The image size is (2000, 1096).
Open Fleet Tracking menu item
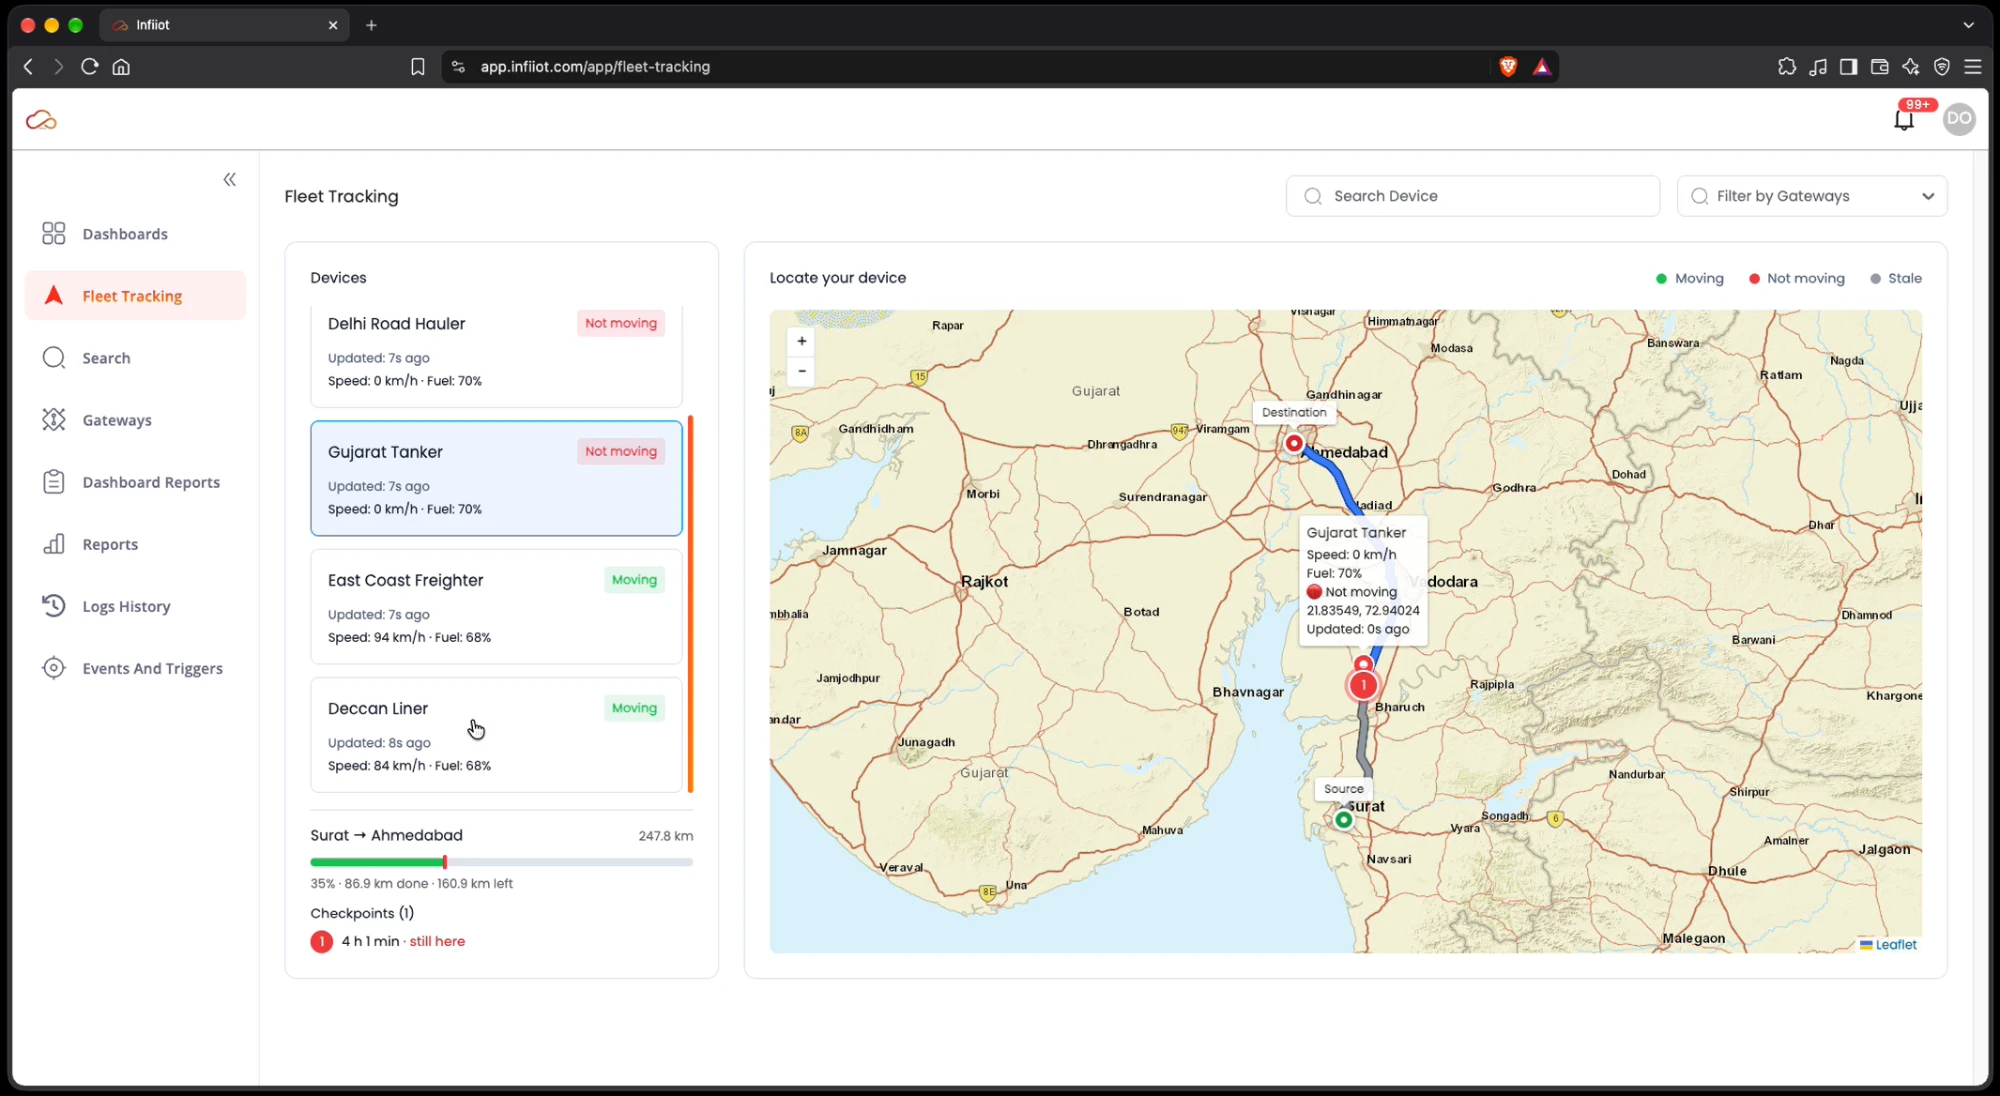(135, 296)
